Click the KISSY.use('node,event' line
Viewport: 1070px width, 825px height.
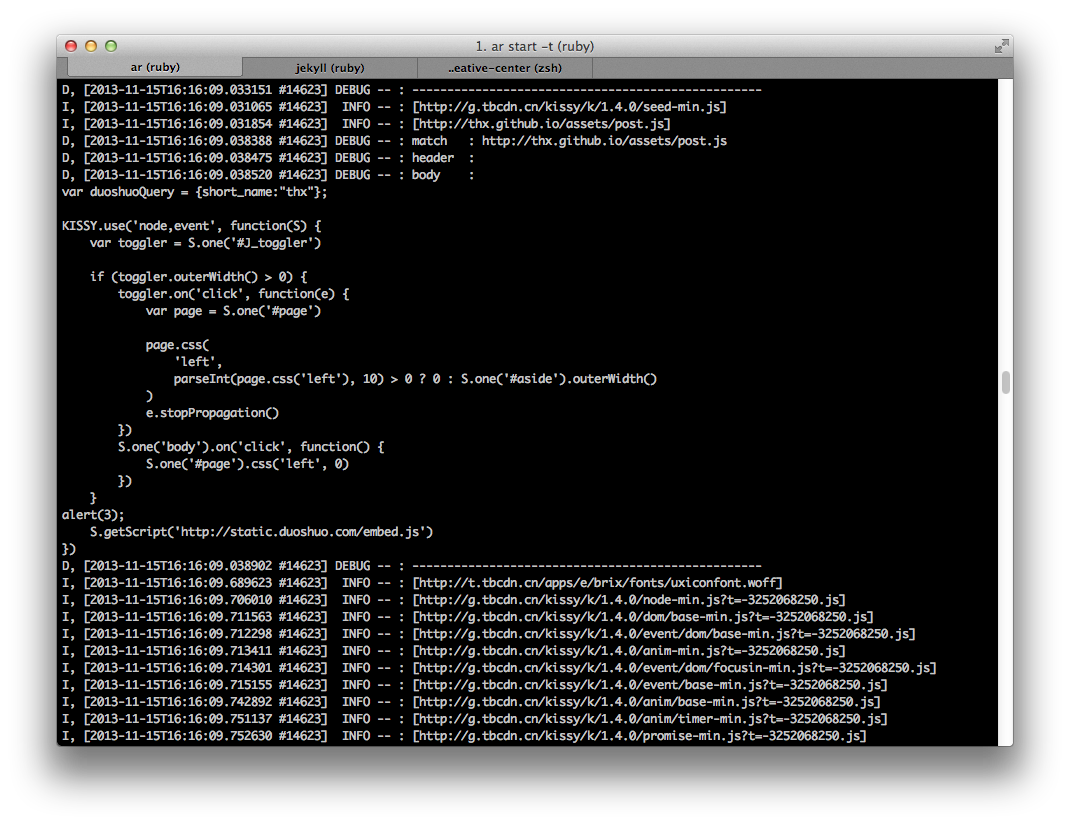(191, 226)
